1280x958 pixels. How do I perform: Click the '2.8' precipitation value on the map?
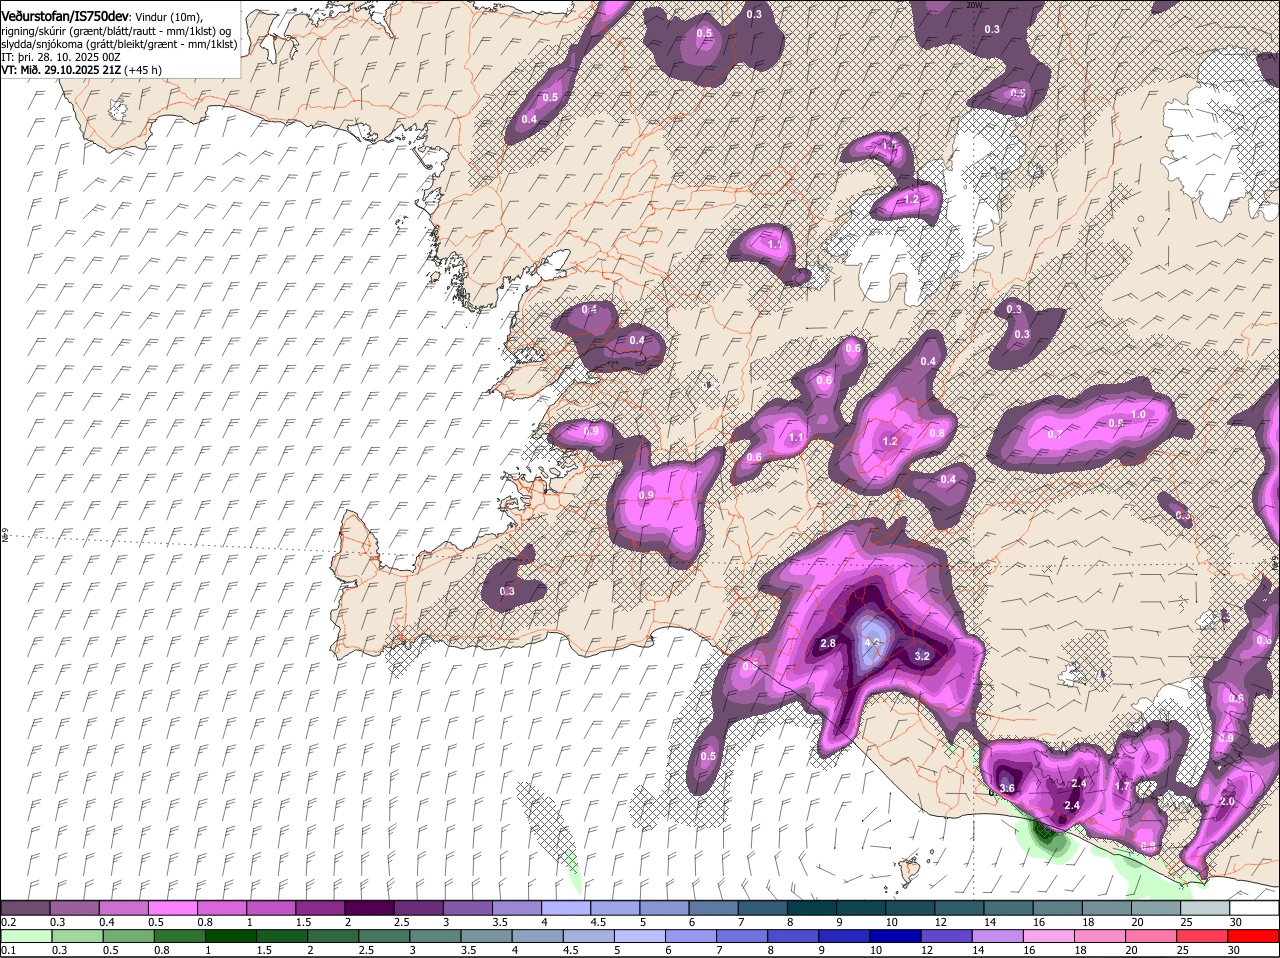[828, 643]
